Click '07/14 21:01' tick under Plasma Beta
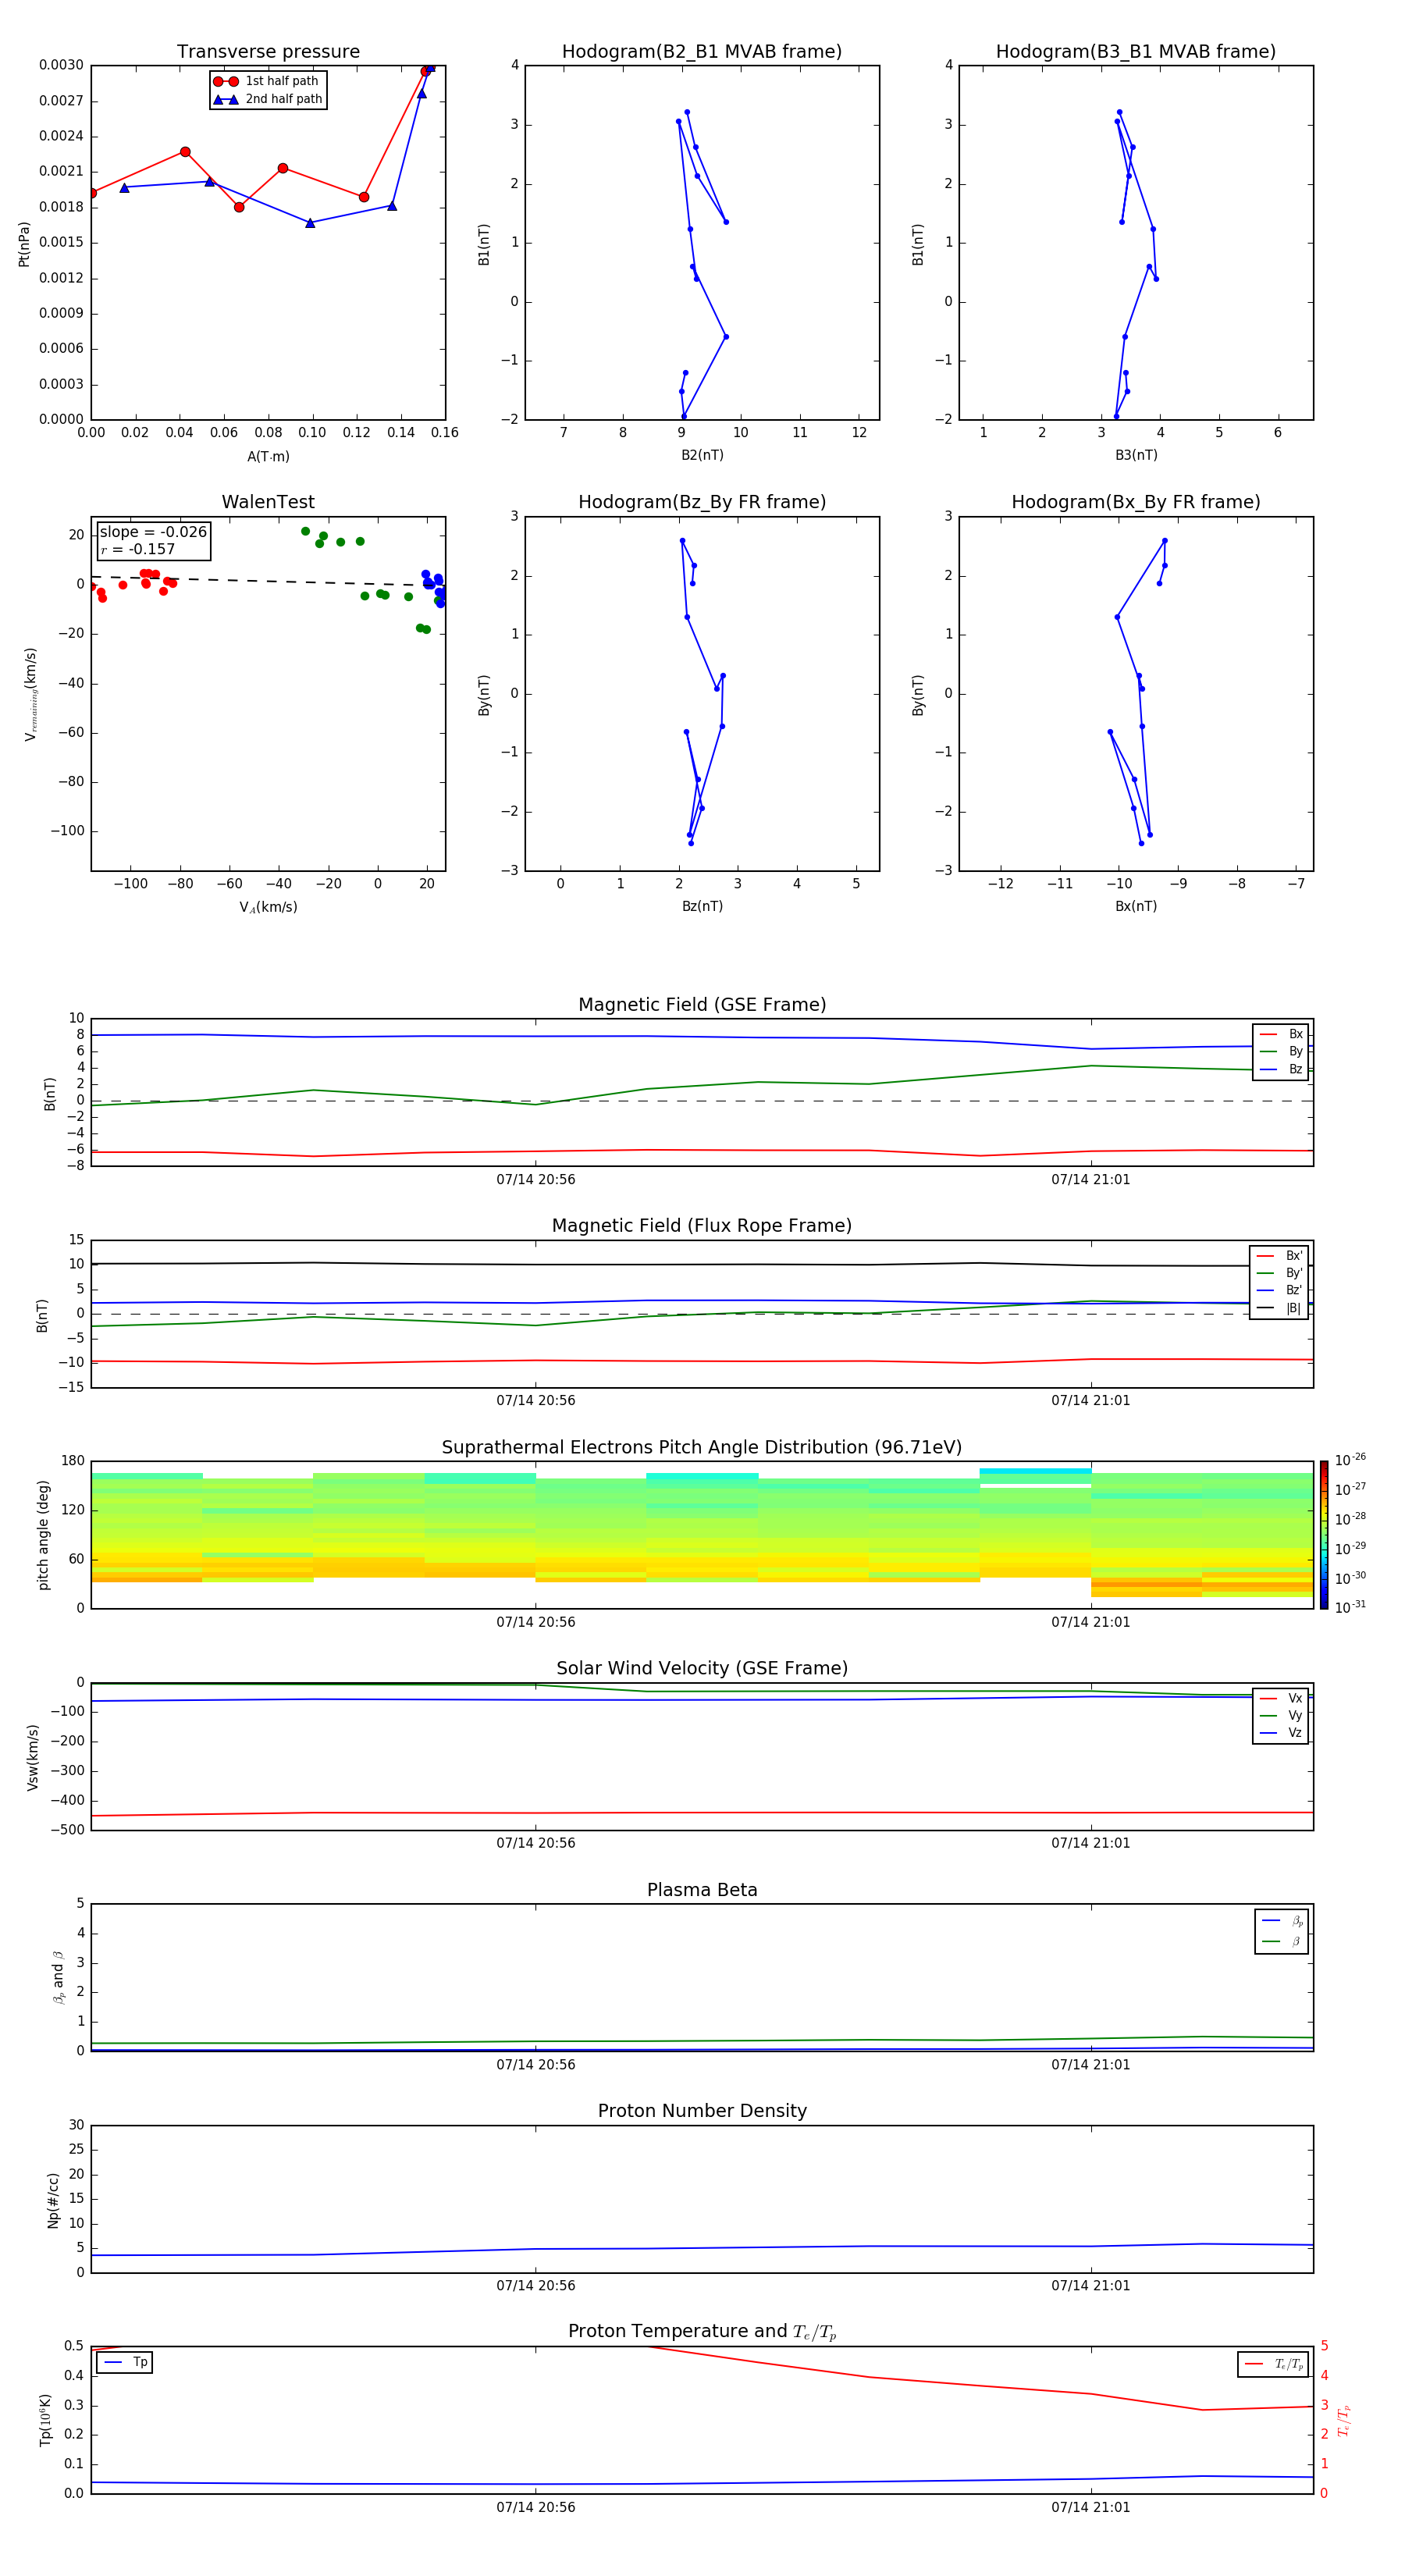Viewport: 1405px width, 2576px height. point(1091,2065)
